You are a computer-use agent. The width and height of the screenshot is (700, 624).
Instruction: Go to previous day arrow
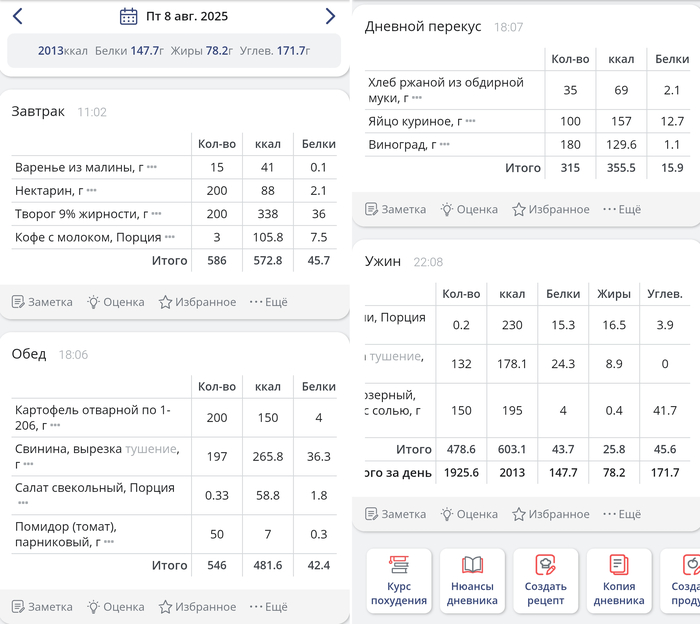pos(18,16)
